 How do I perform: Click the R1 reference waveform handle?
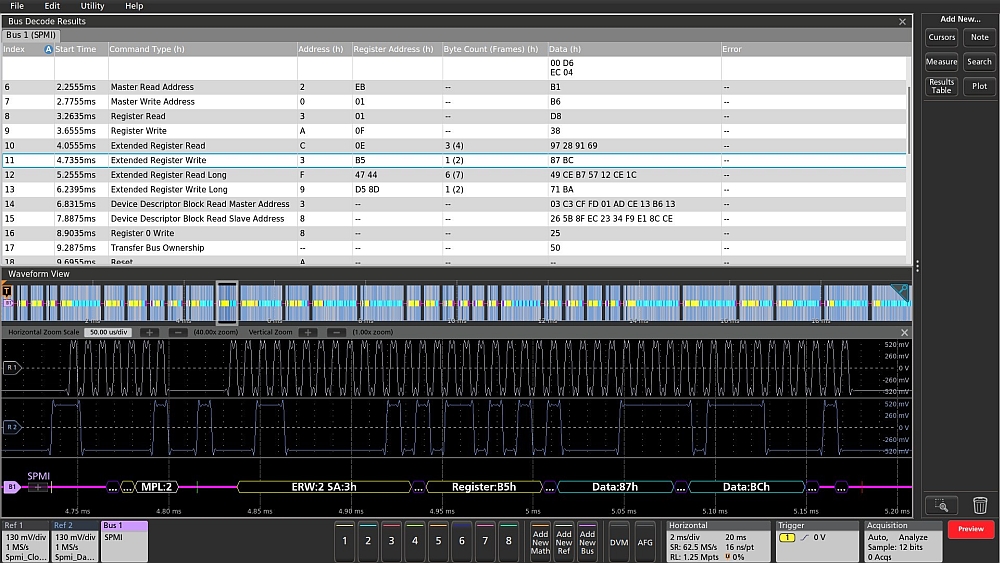click(x=12, y=368)
